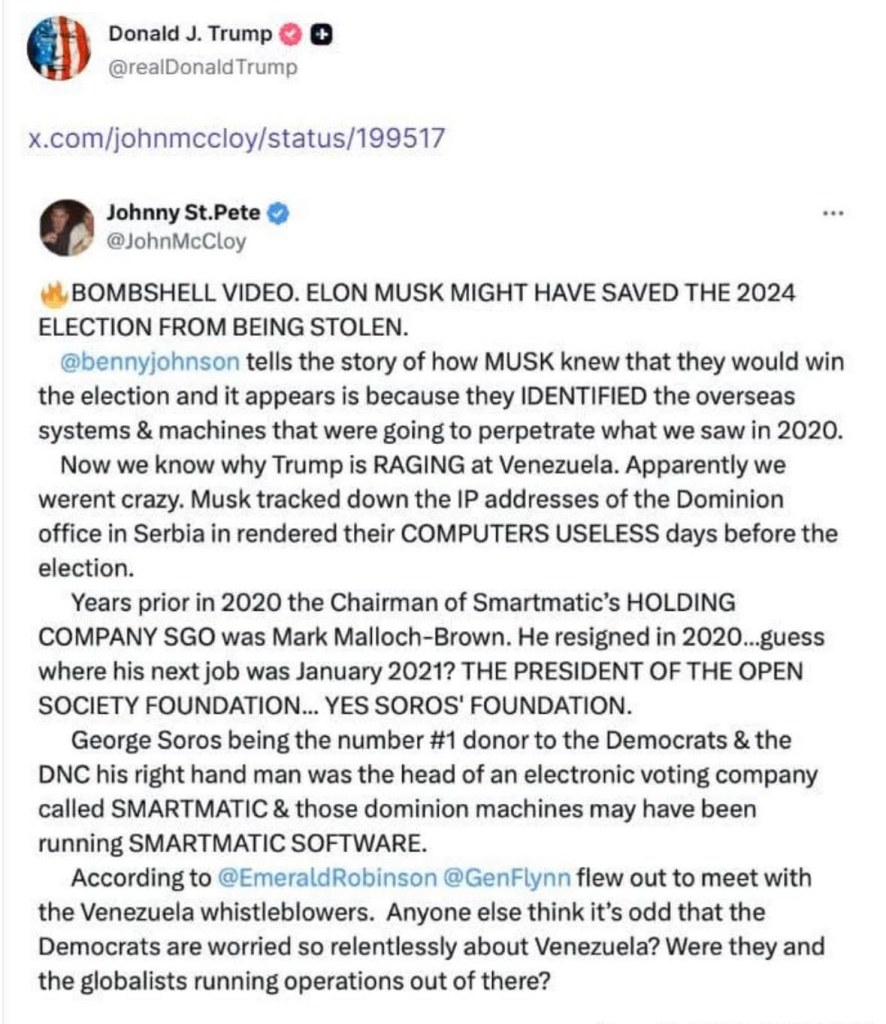Click the red verified badge beside Trump's name

tap(292, 34)
